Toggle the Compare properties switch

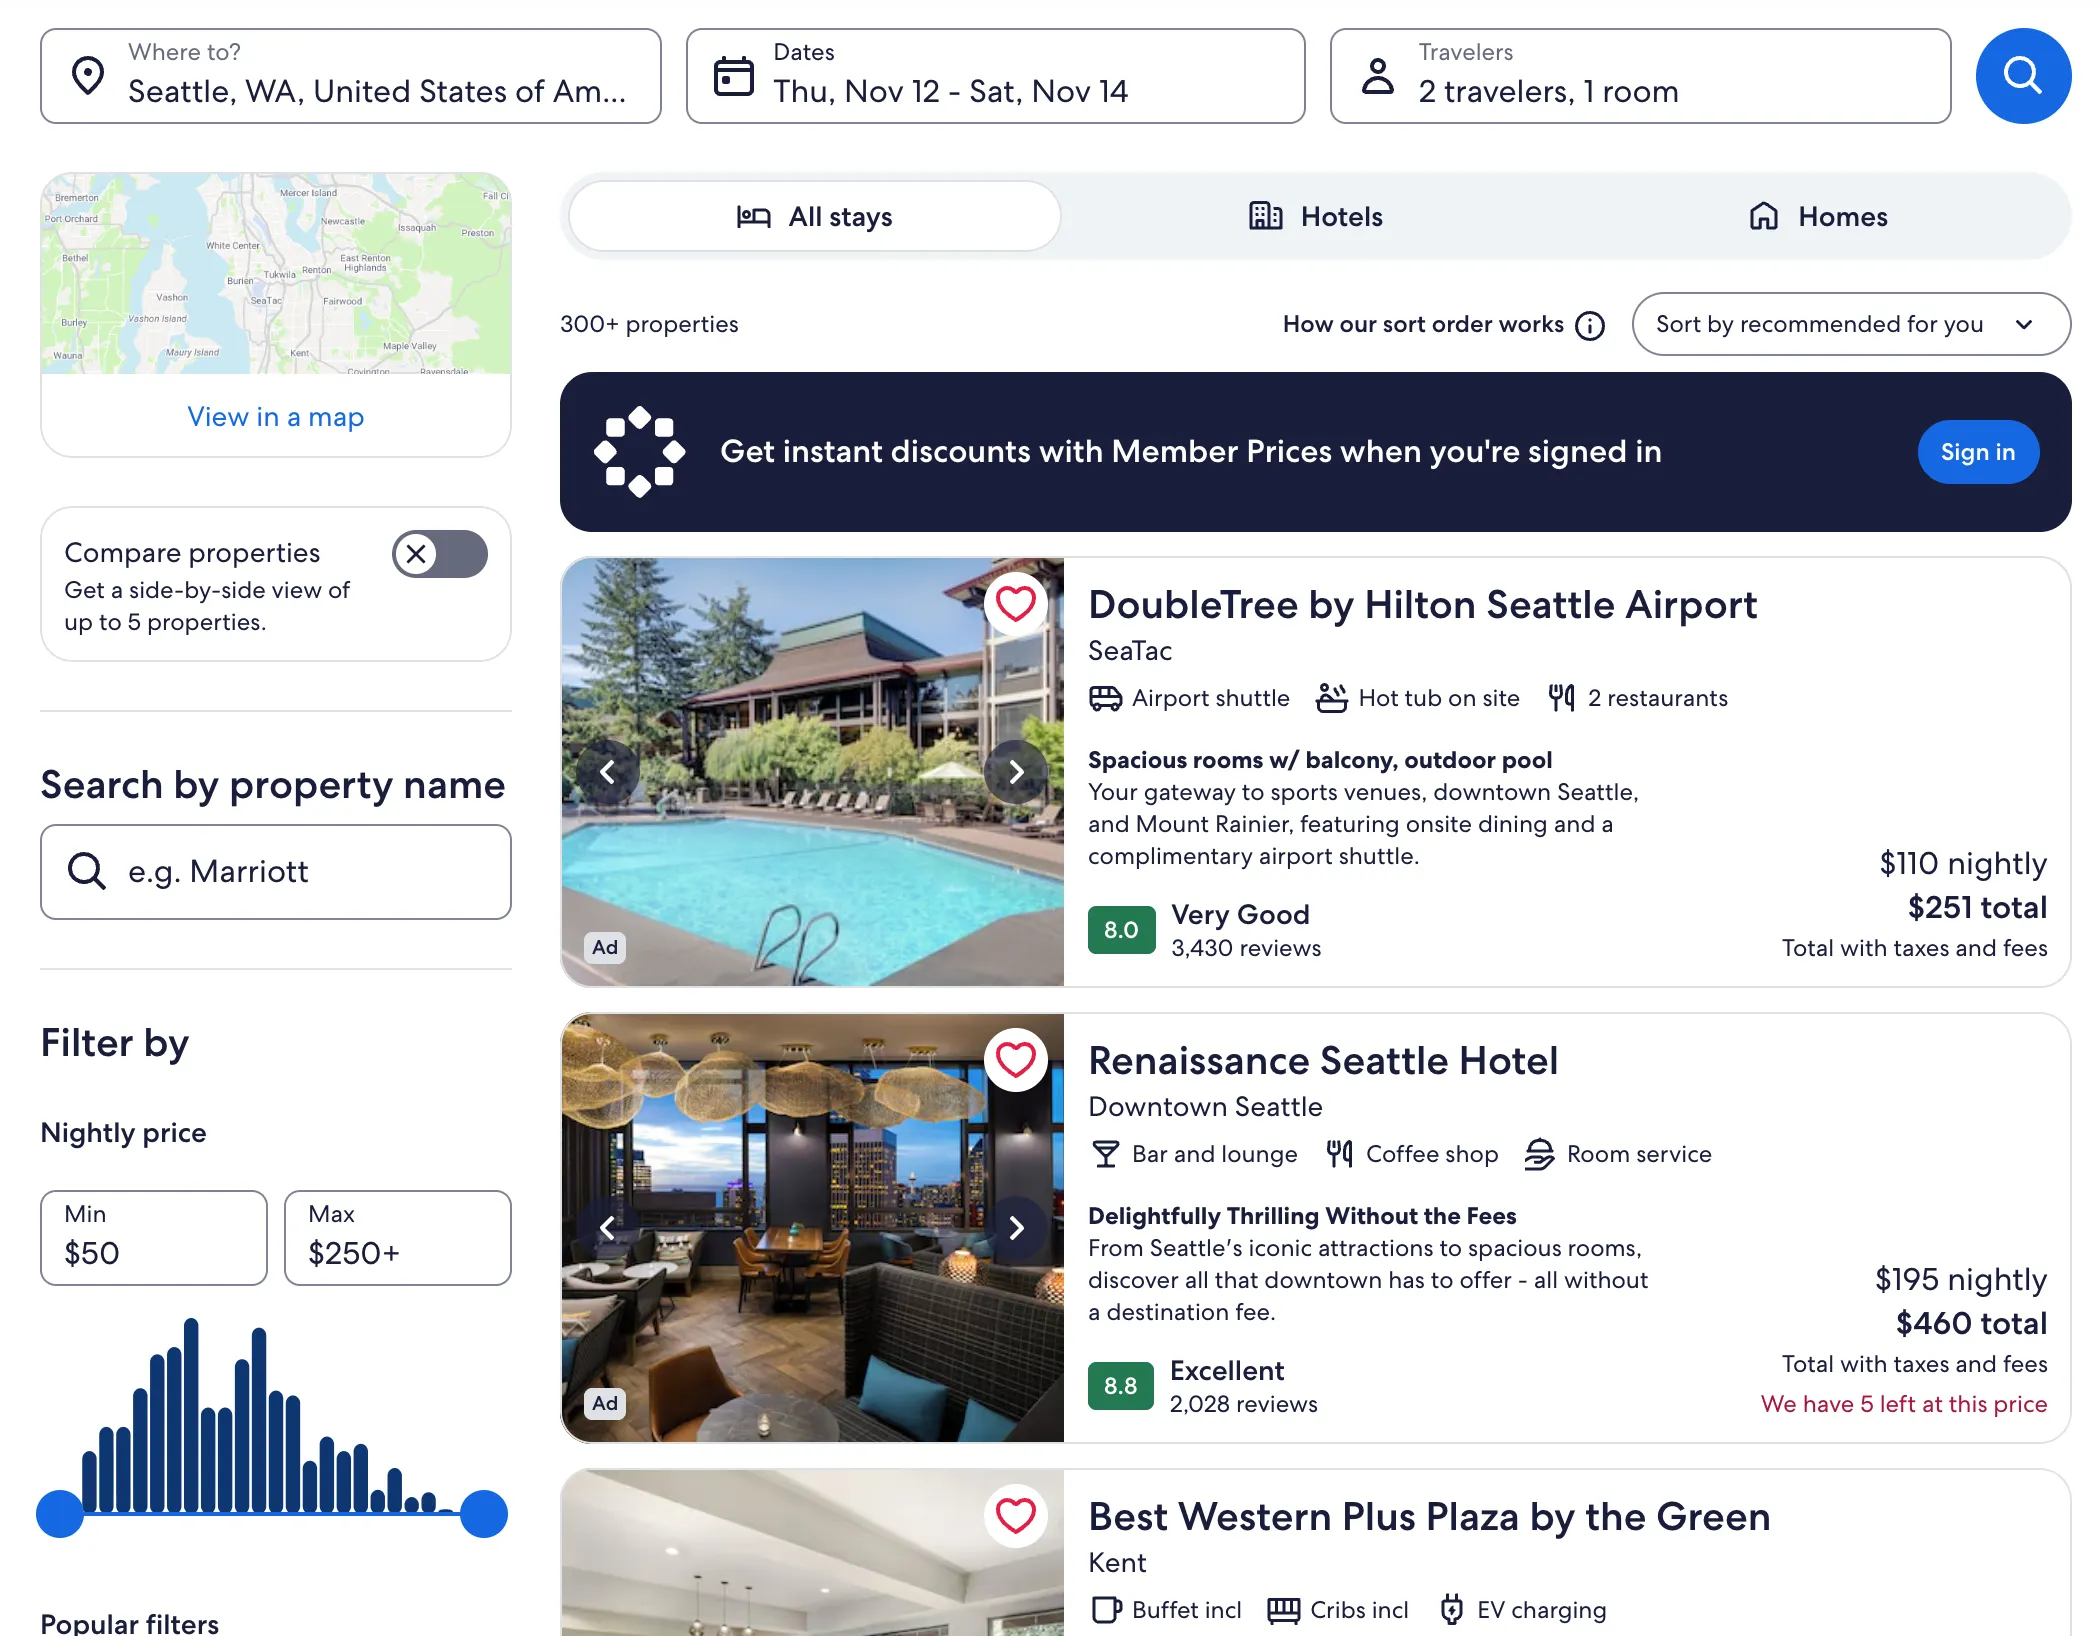pos(440,554)
